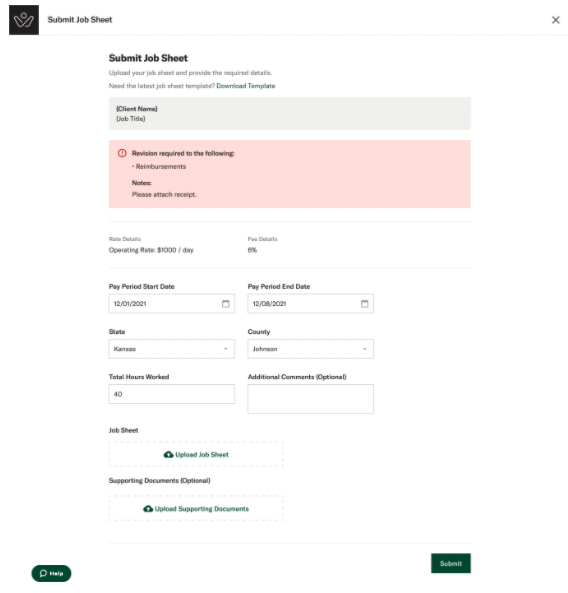Click the cloud icon beside Upload Job Sheet

(x=168, y=454)
